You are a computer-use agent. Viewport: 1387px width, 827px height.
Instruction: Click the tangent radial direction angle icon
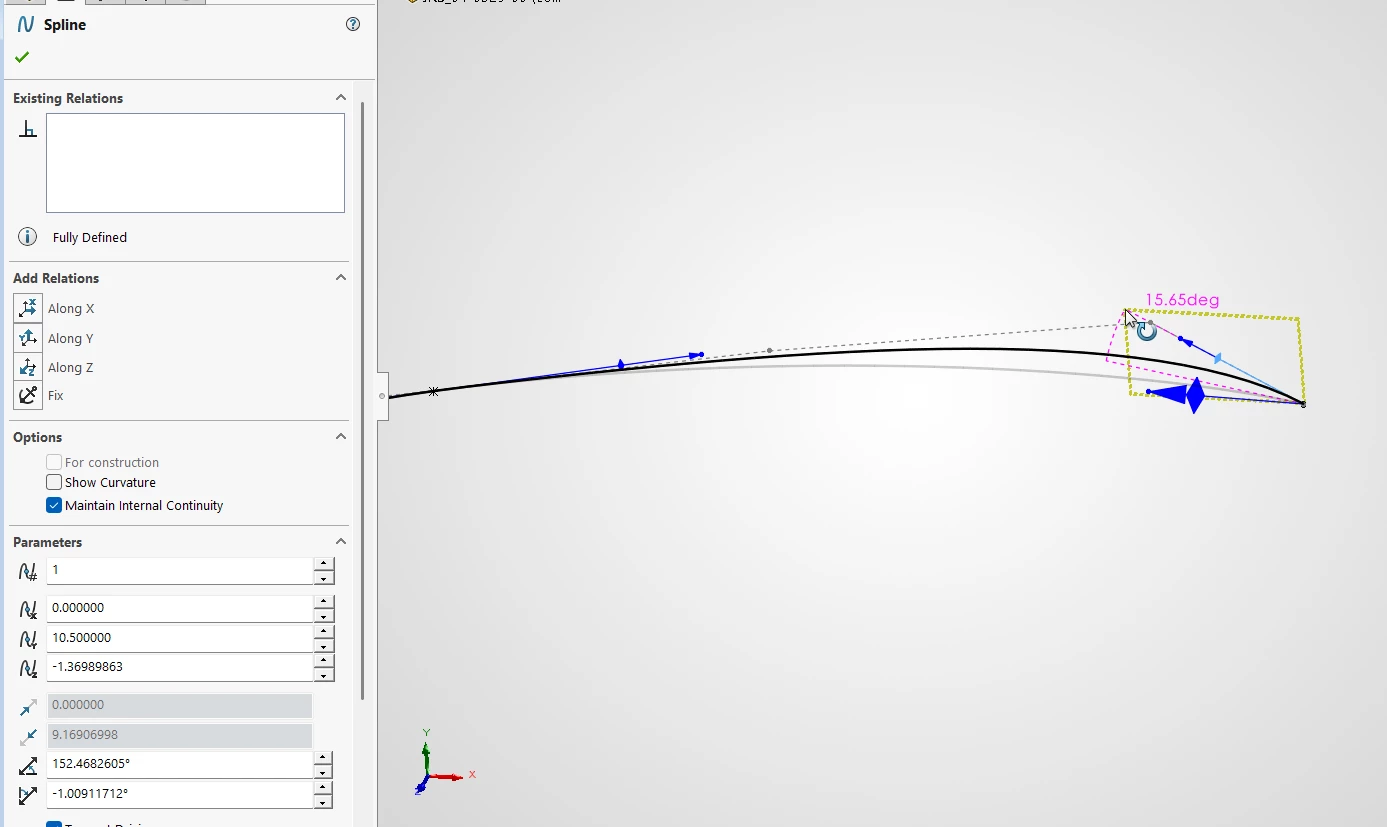coord(28,766)
